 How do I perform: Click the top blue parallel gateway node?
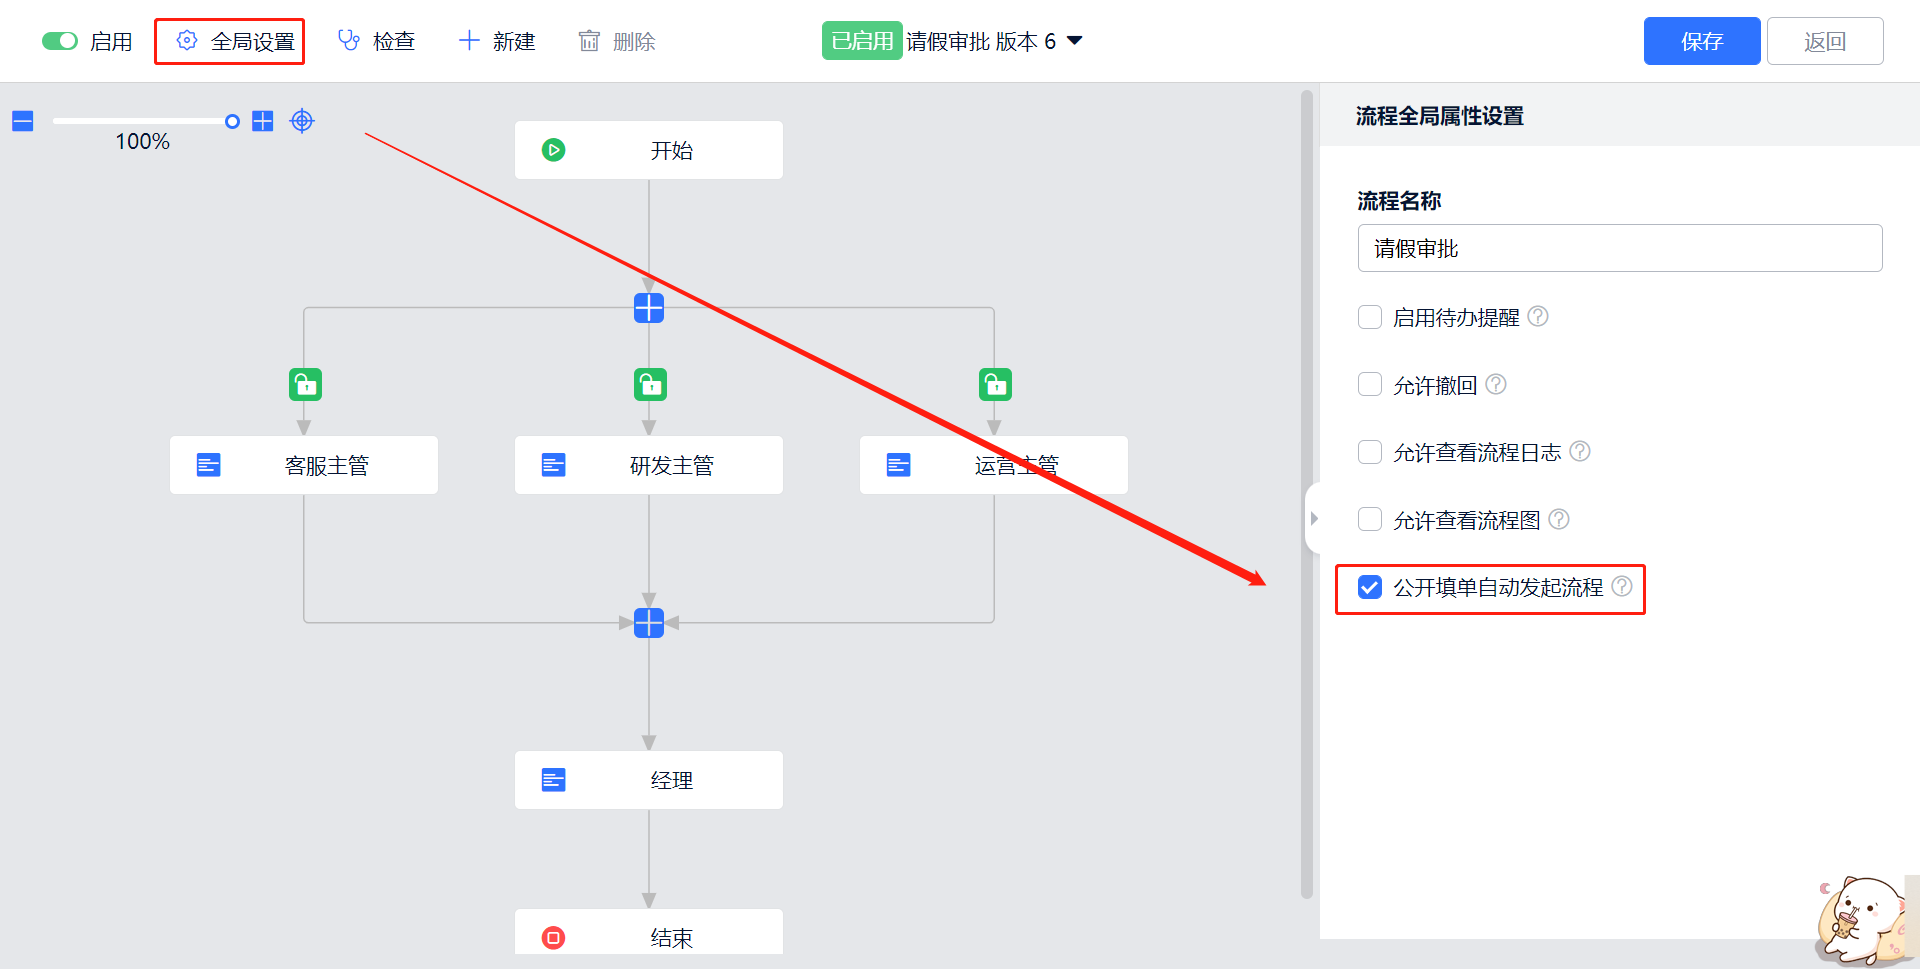[x=649, y=308]
